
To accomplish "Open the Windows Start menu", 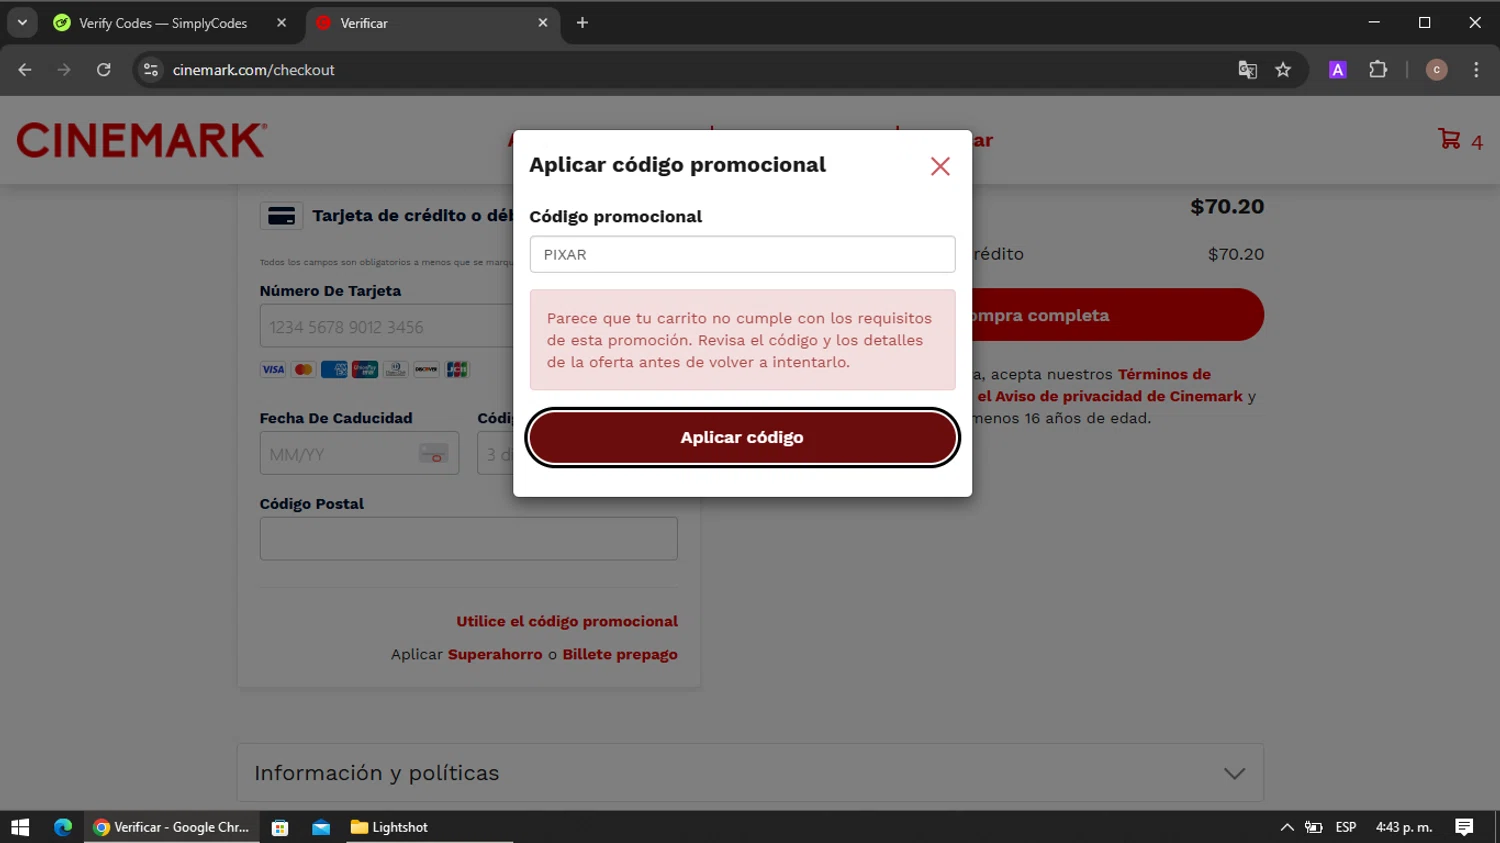I will pyautogui.click(x=20, y=827).
